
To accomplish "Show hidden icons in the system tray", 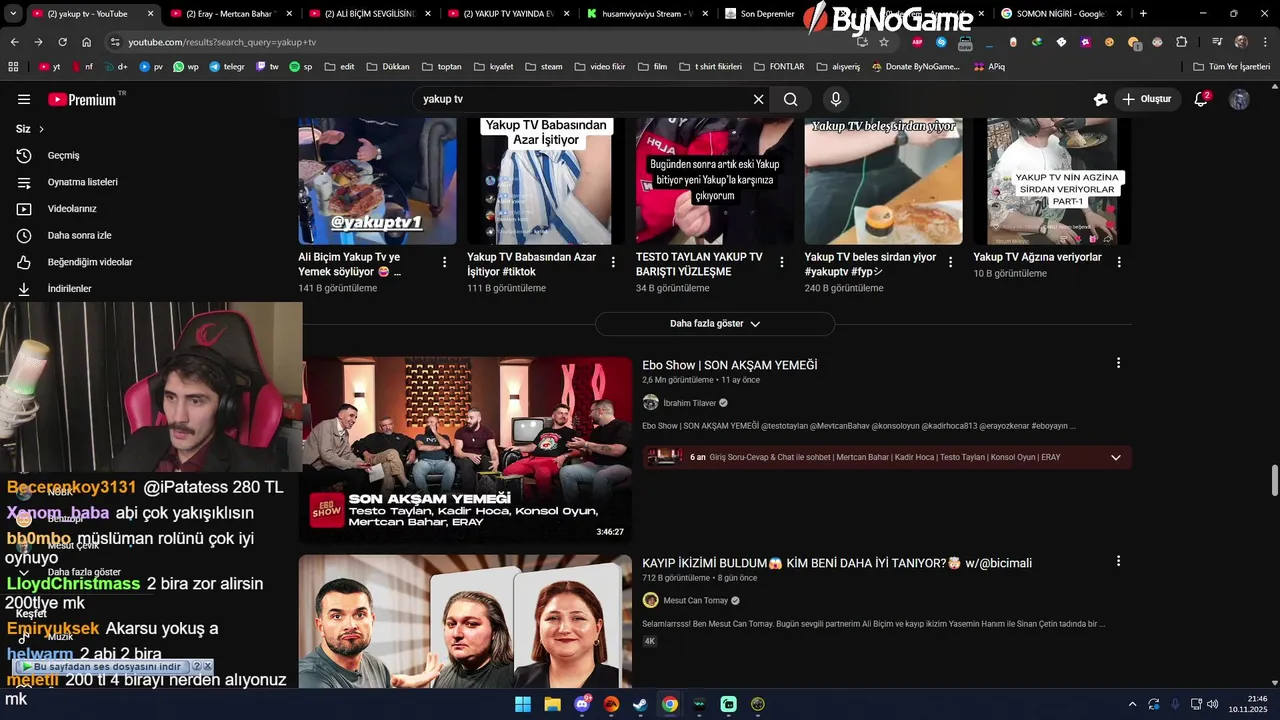I will pyautogui.click(x=1132, y=704).
